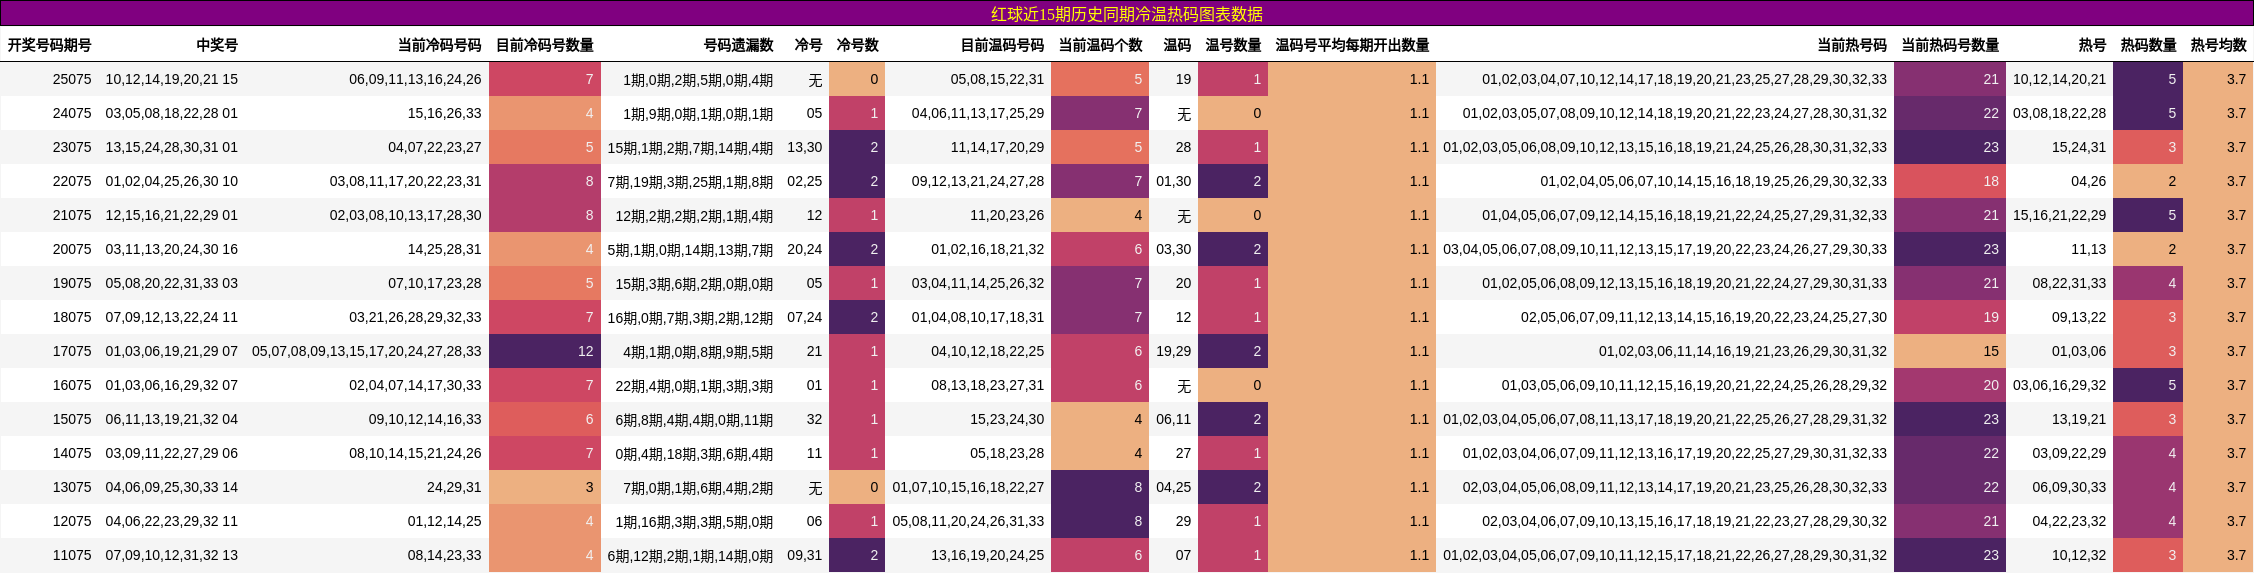
Task: Select warm numbers cell 01,07,10,15,16,18,22,27
Action: coord(968,487)
